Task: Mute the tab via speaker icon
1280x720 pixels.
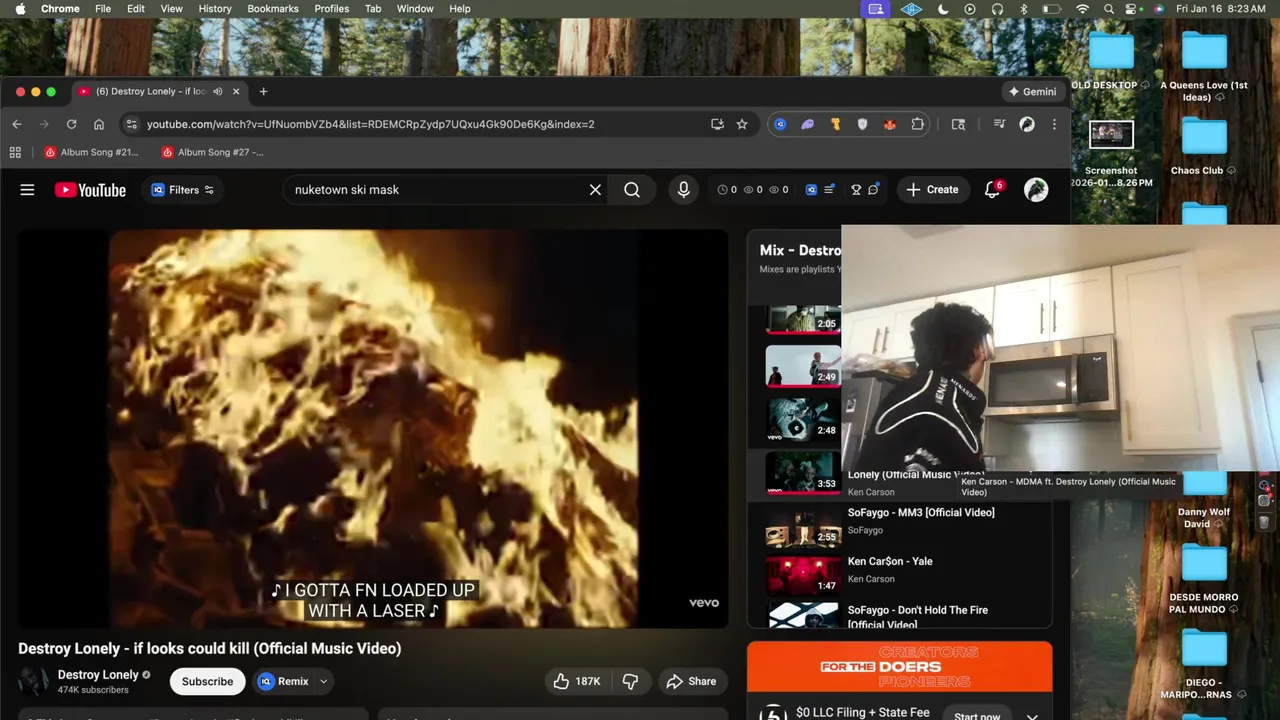Action: point(218,91)
